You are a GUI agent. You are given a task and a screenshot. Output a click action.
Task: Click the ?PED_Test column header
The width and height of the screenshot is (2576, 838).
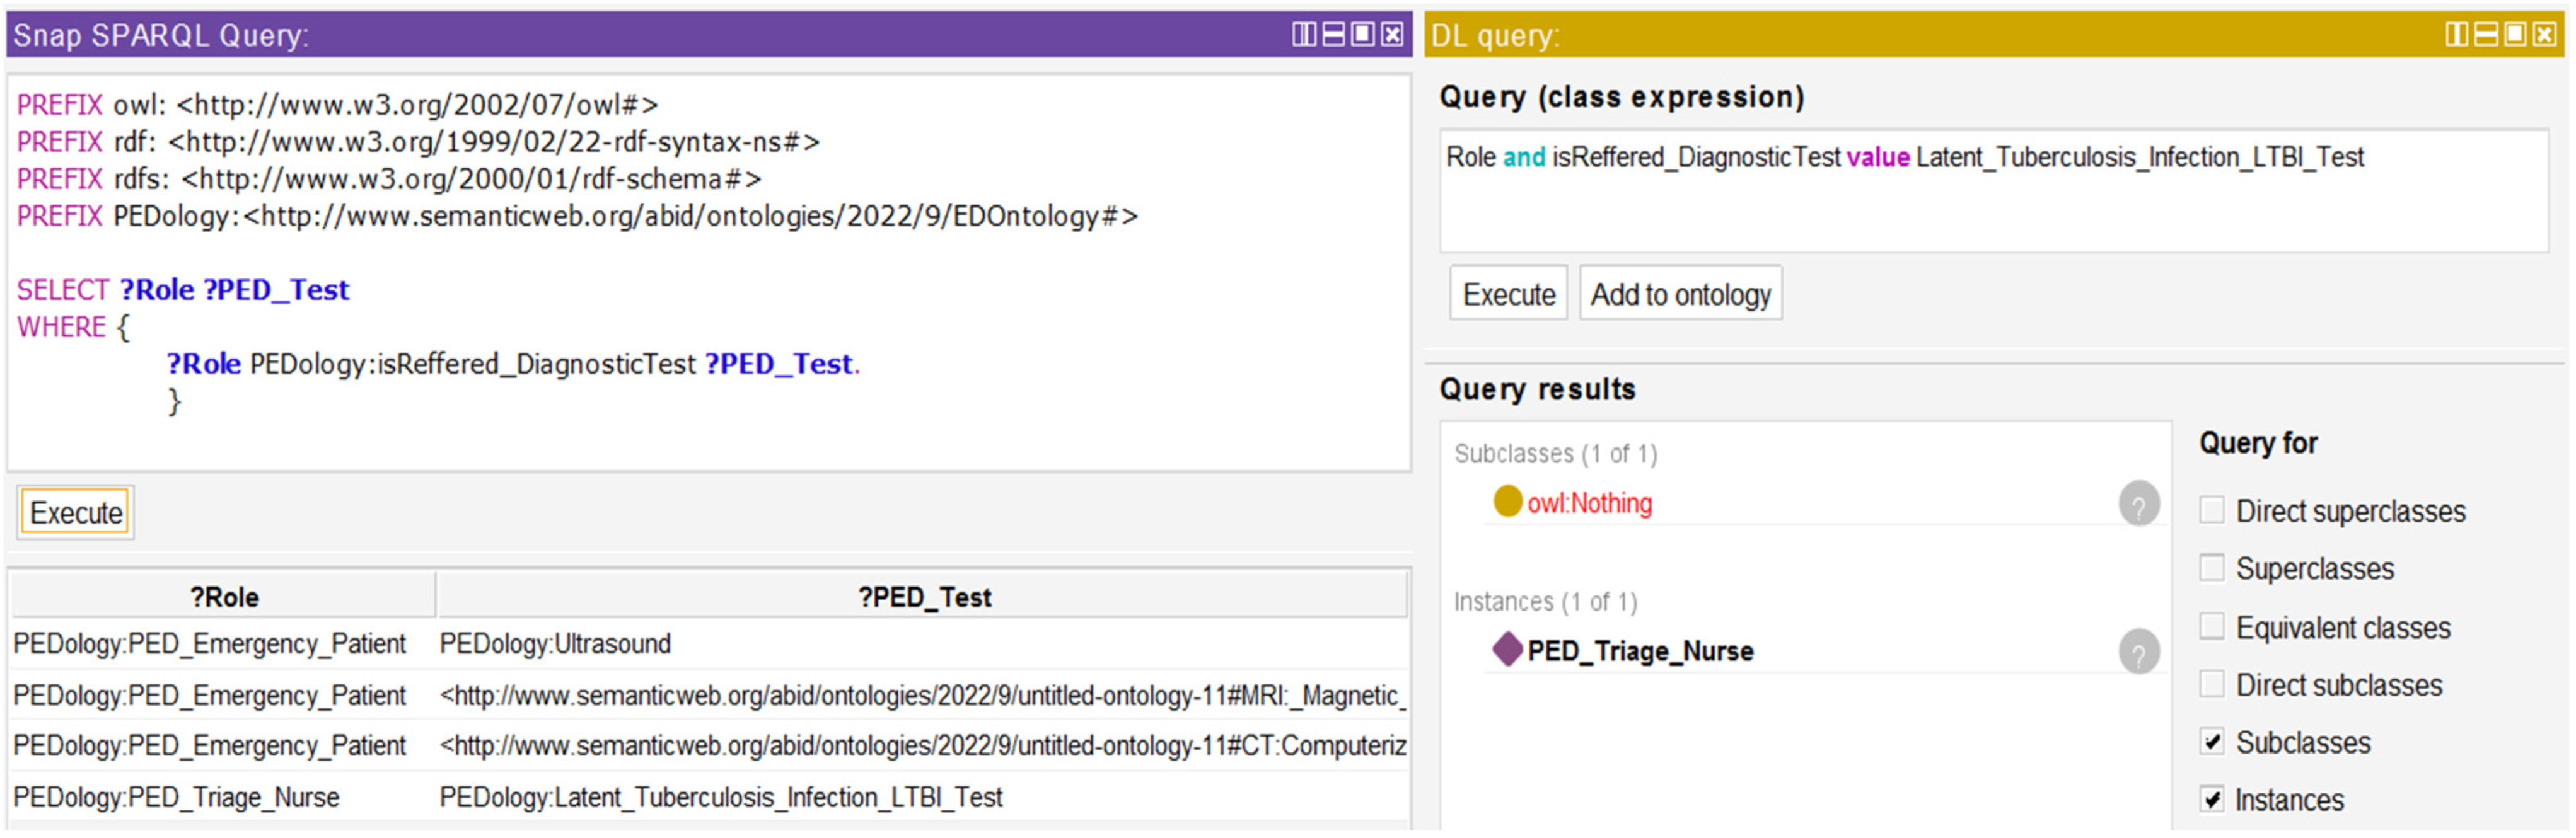pos(923,597)
